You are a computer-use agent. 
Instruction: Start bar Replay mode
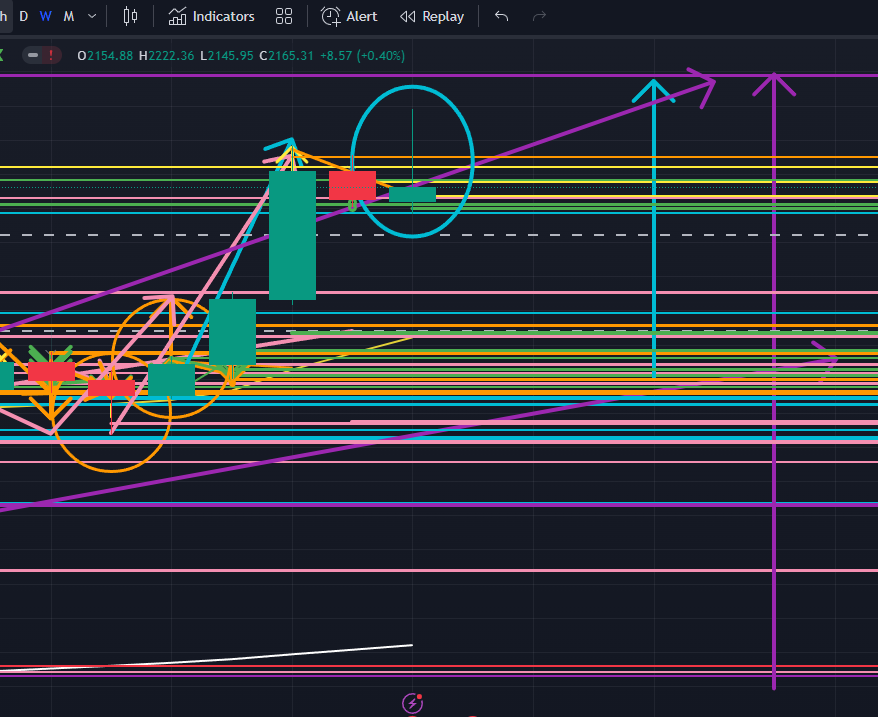432,16
